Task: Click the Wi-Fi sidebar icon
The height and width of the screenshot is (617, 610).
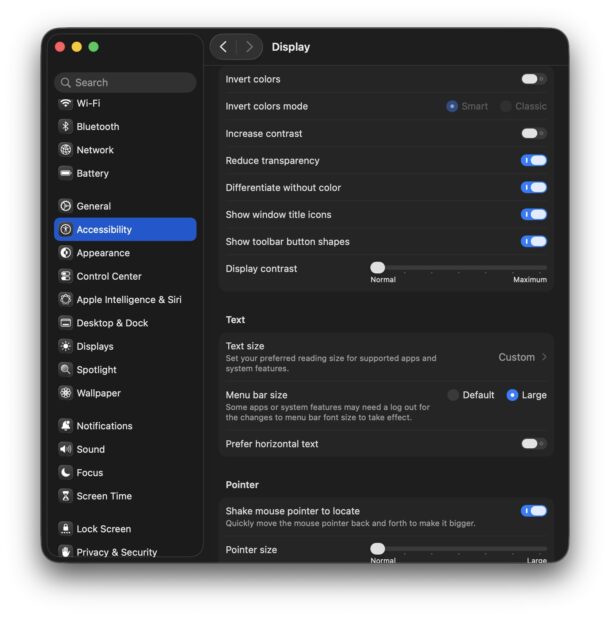Action: pyautogui.click(x=66, y=103)
